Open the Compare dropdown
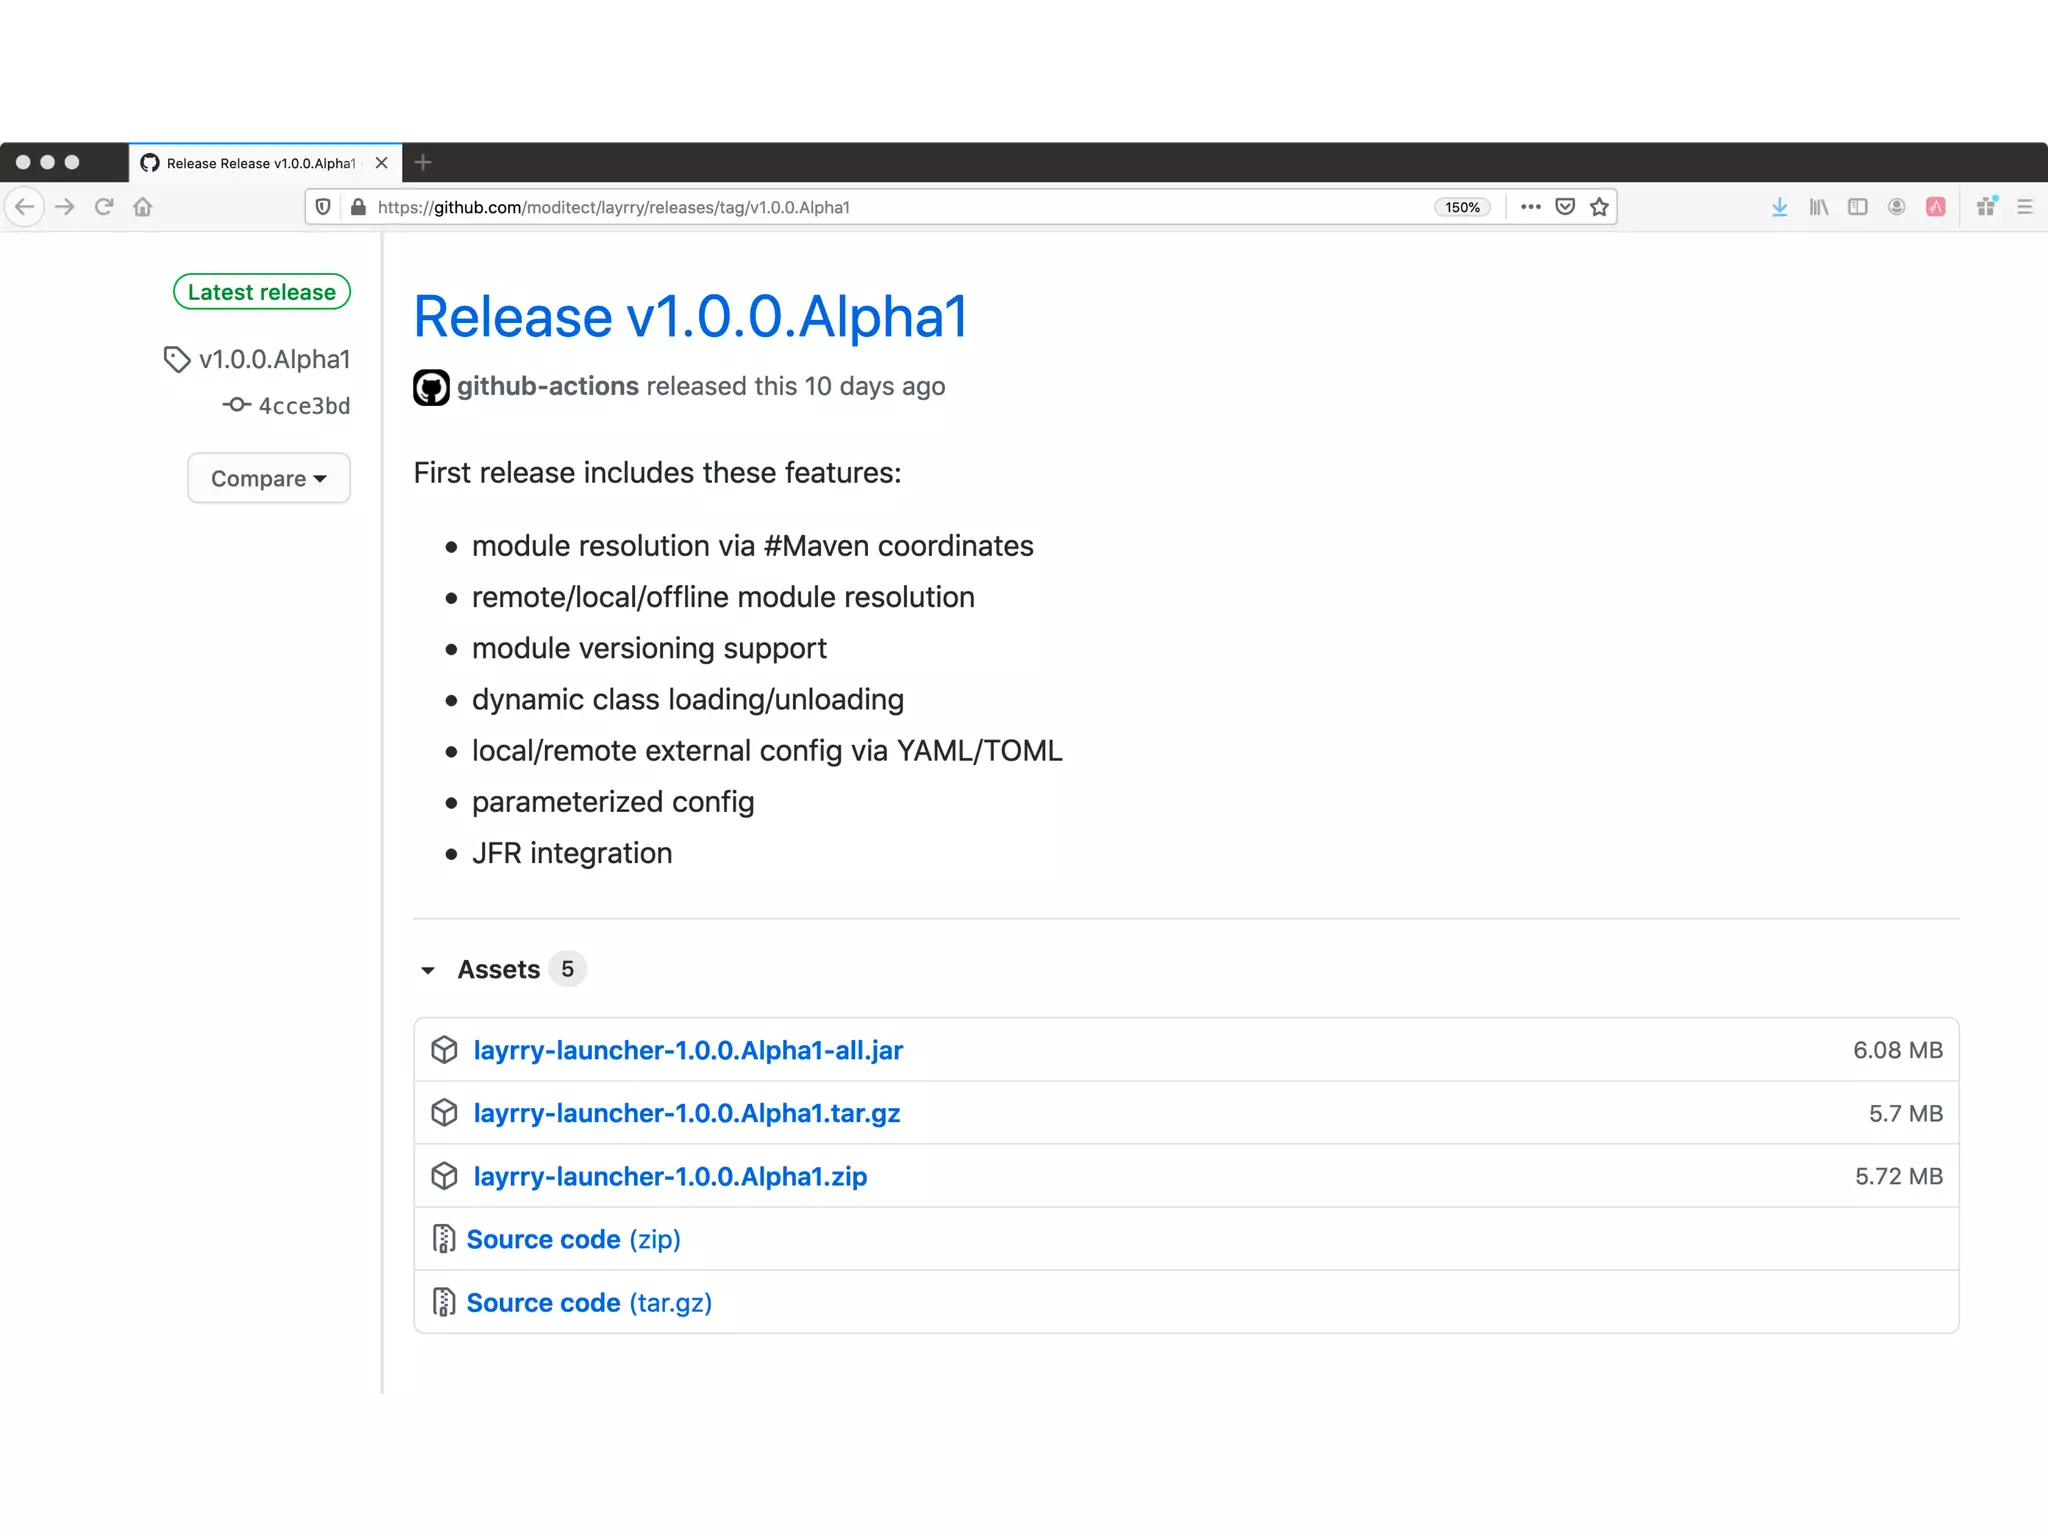Screen dimensions: 2048x1536 [x=268, y=478]
